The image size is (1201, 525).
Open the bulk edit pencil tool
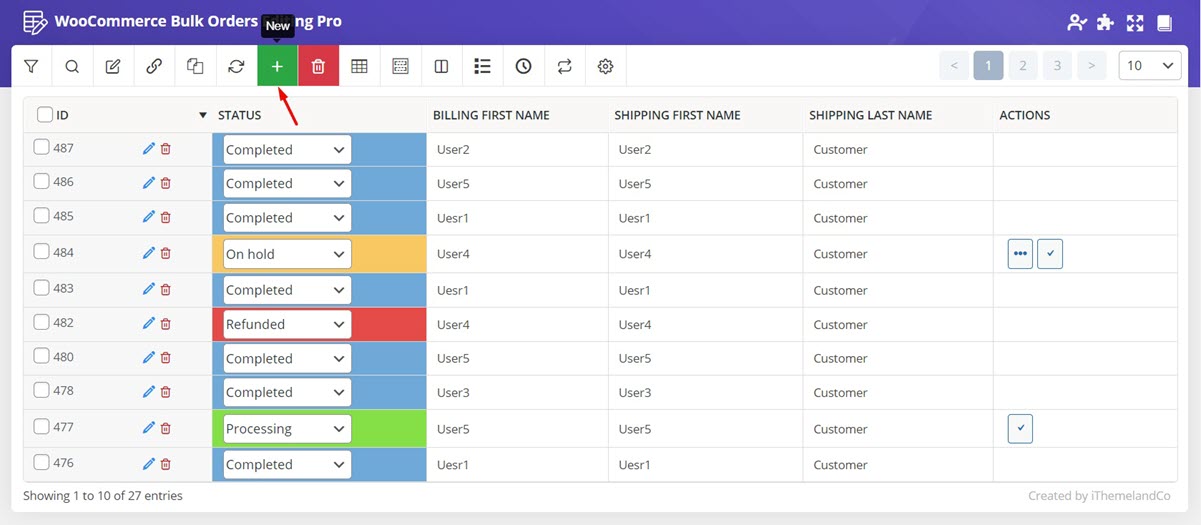pyautogui.click(x=113, y=66)
